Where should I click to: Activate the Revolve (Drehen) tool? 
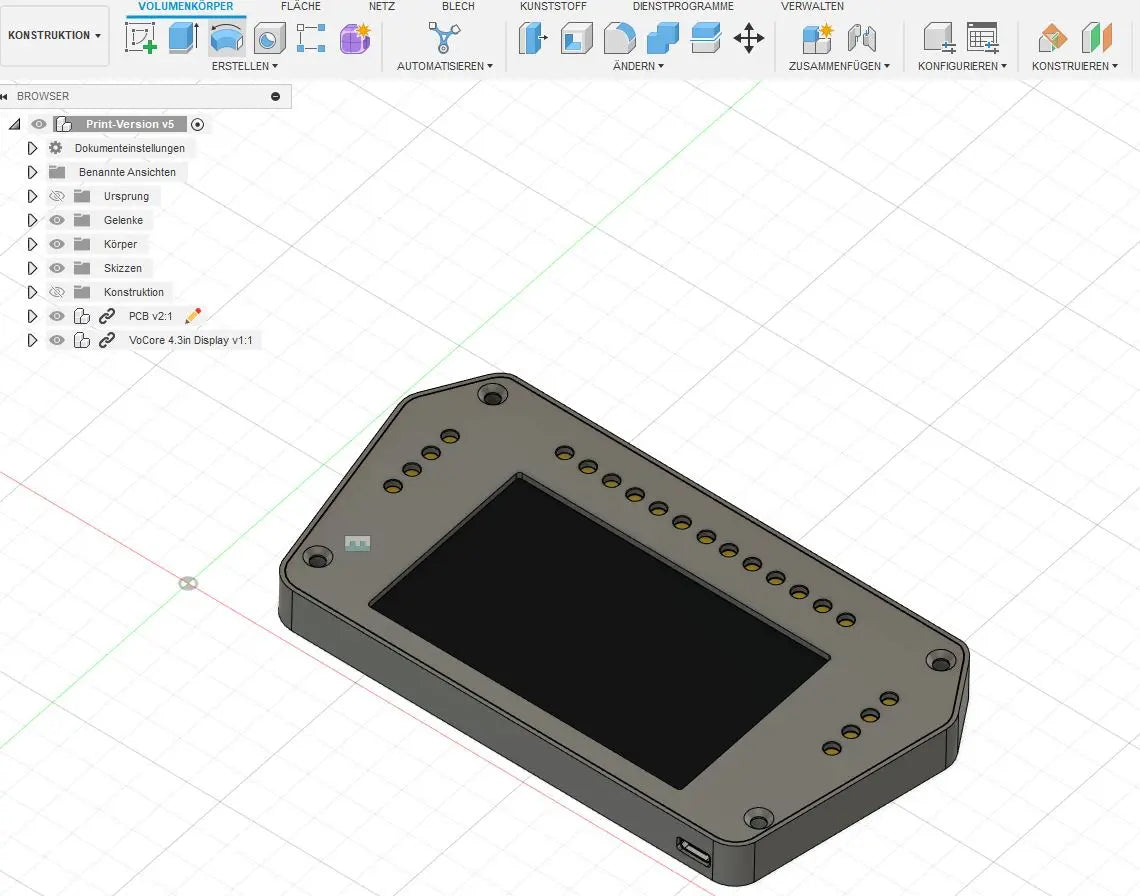[226, 38]
